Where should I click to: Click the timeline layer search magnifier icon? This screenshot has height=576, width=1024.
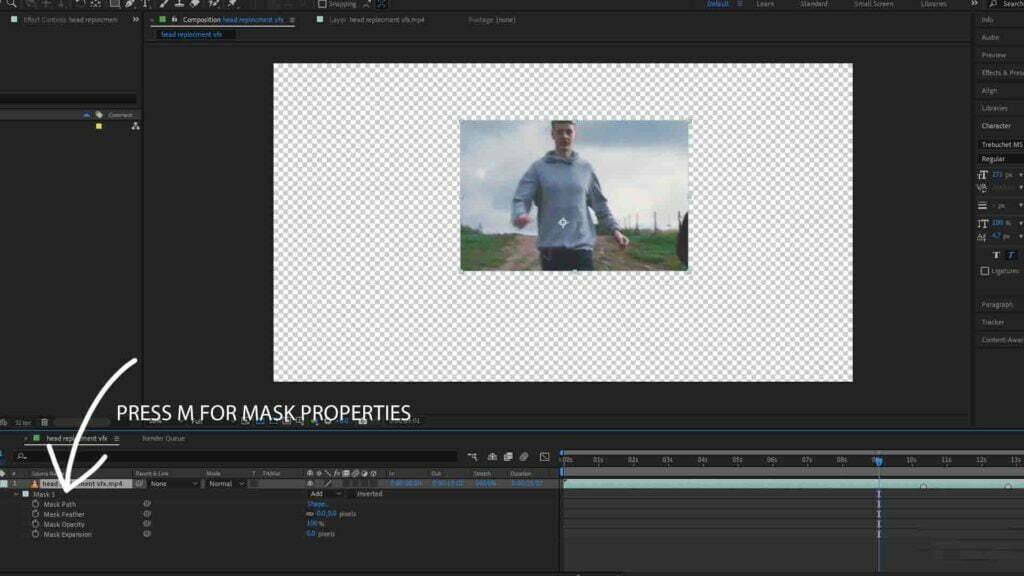pyautogui.click(x=22, y=456)
